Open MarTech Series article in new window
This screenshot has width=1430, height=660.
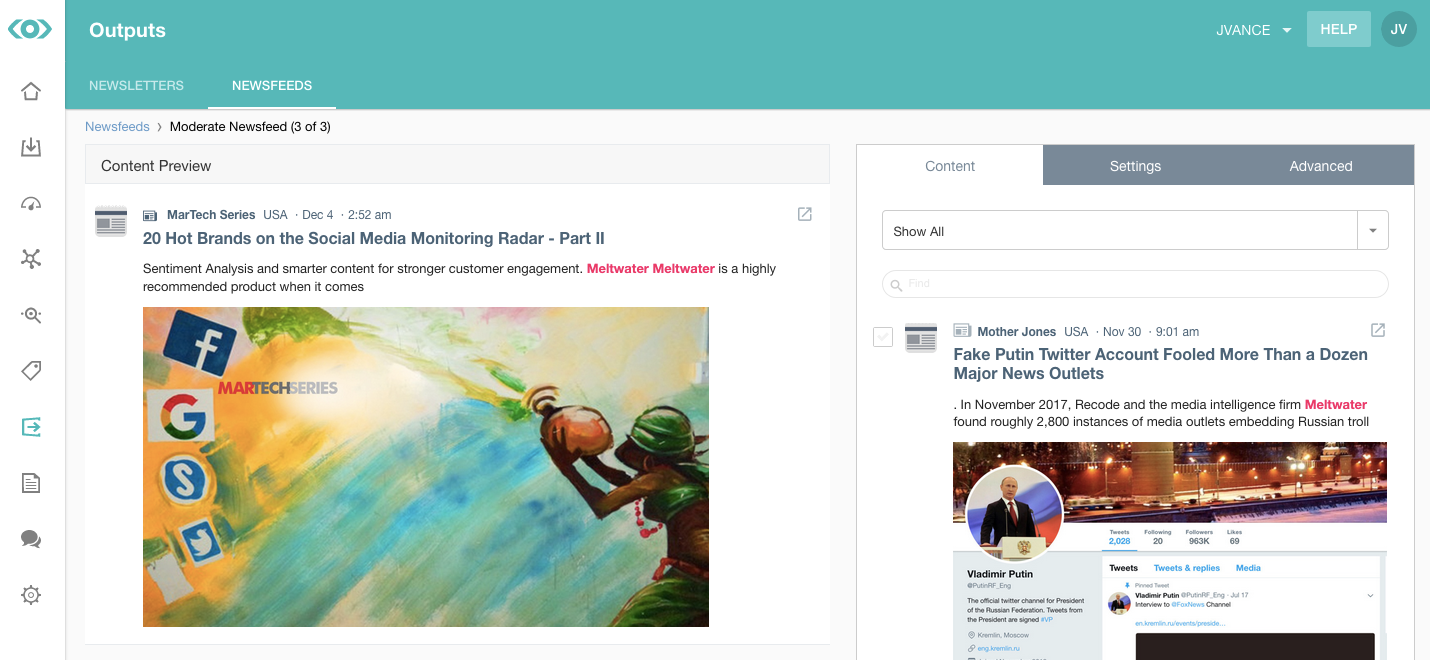pos(805,214)
